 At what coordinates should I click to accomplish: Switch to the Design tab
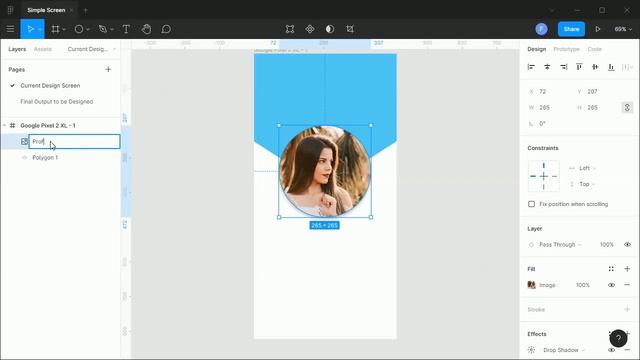pos(536,49)
